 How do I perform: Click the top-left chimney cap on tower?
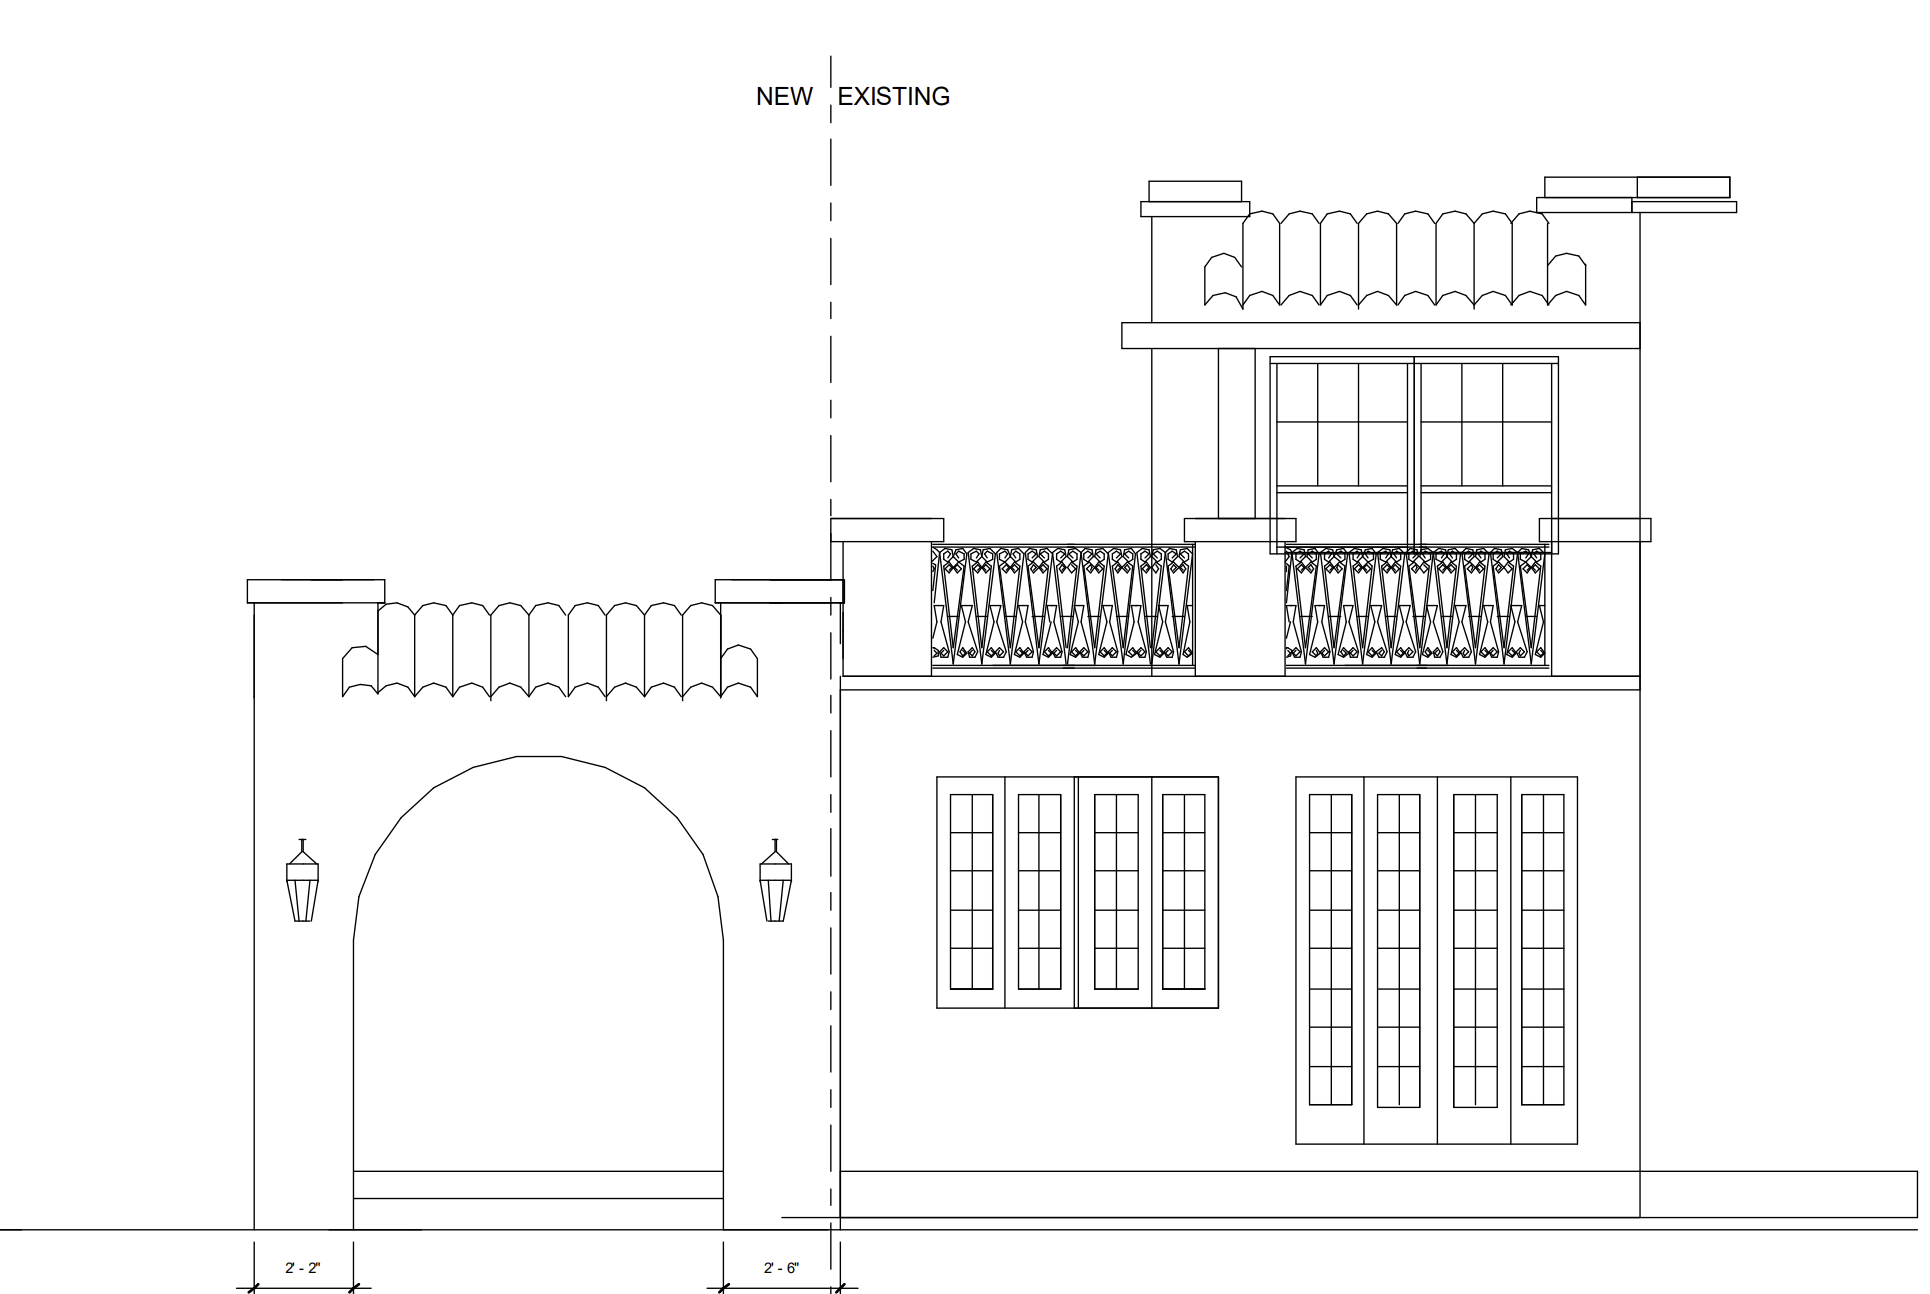(x=1195, y=197)
